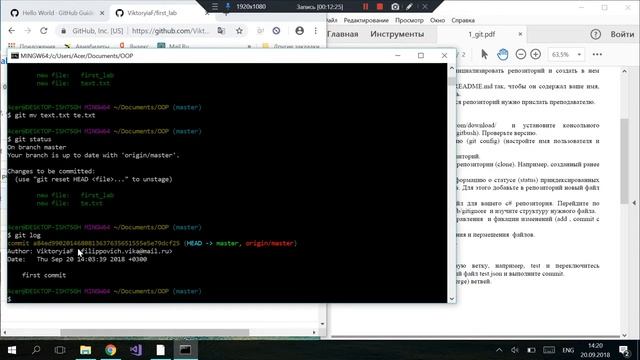Open Google Chrome from the taskbar

point(110,350)
